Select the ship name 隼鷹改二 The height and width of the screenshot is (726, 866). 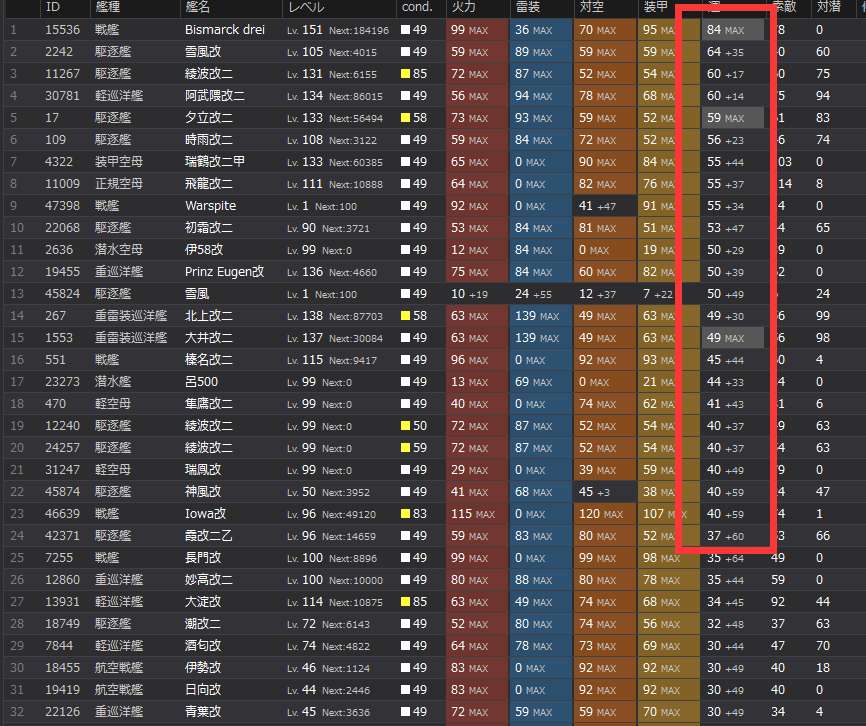point(209,404)
